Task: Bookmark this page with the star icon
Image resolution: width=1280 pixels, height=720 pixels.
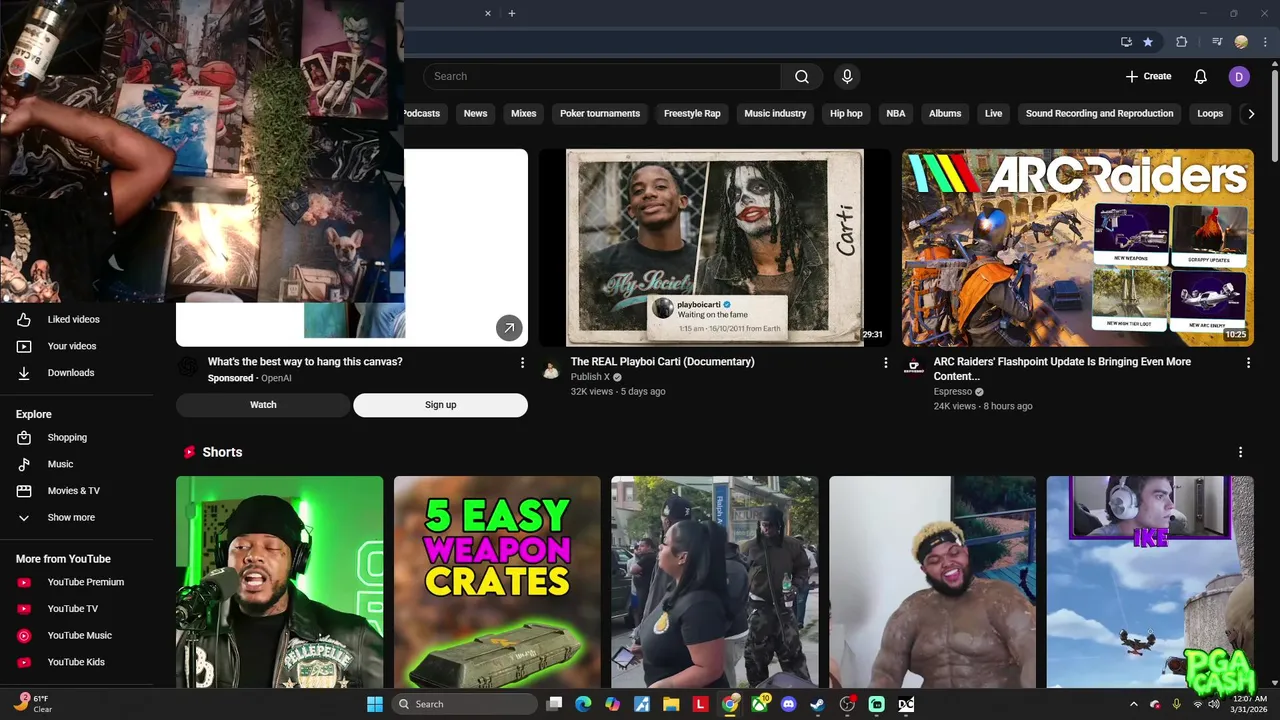Action: (1148, 42)
